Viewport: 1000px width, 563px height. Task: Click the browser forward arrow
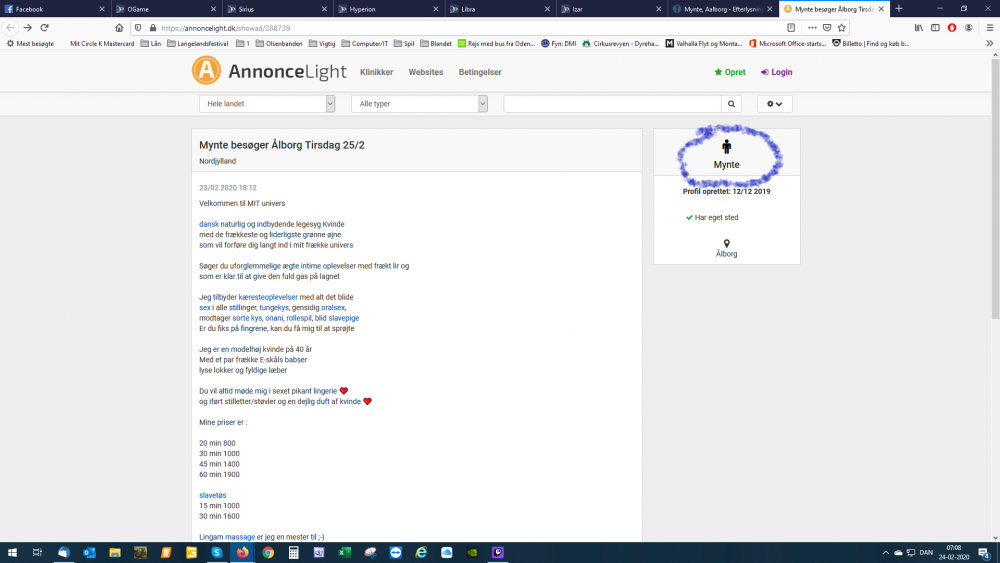click(x=27, y=28)
